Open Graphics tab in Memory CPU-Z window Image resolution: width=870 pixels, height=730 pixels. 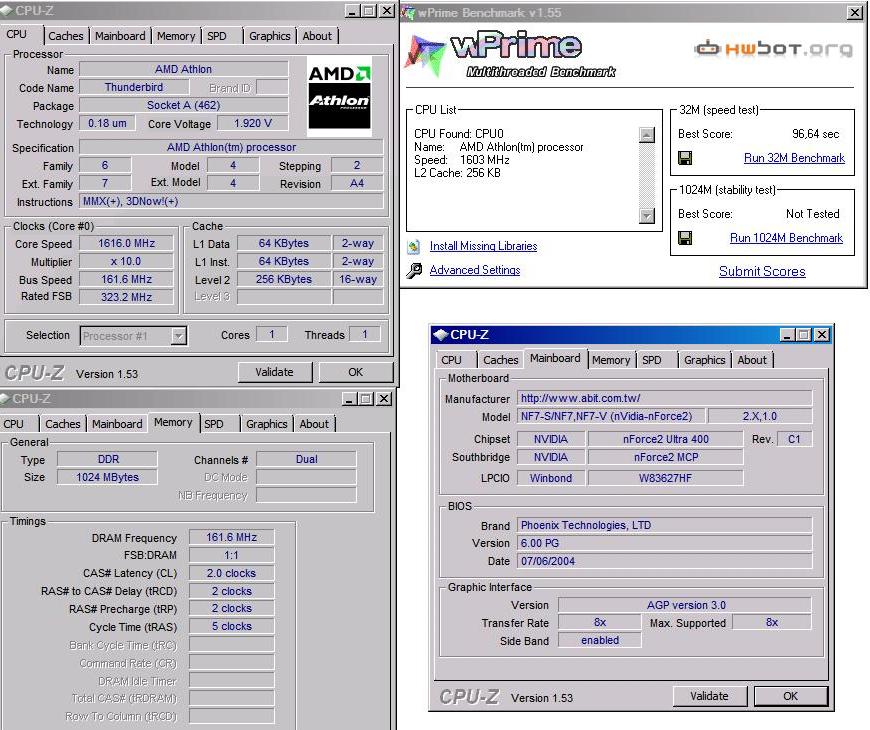(x=267, y=424)
